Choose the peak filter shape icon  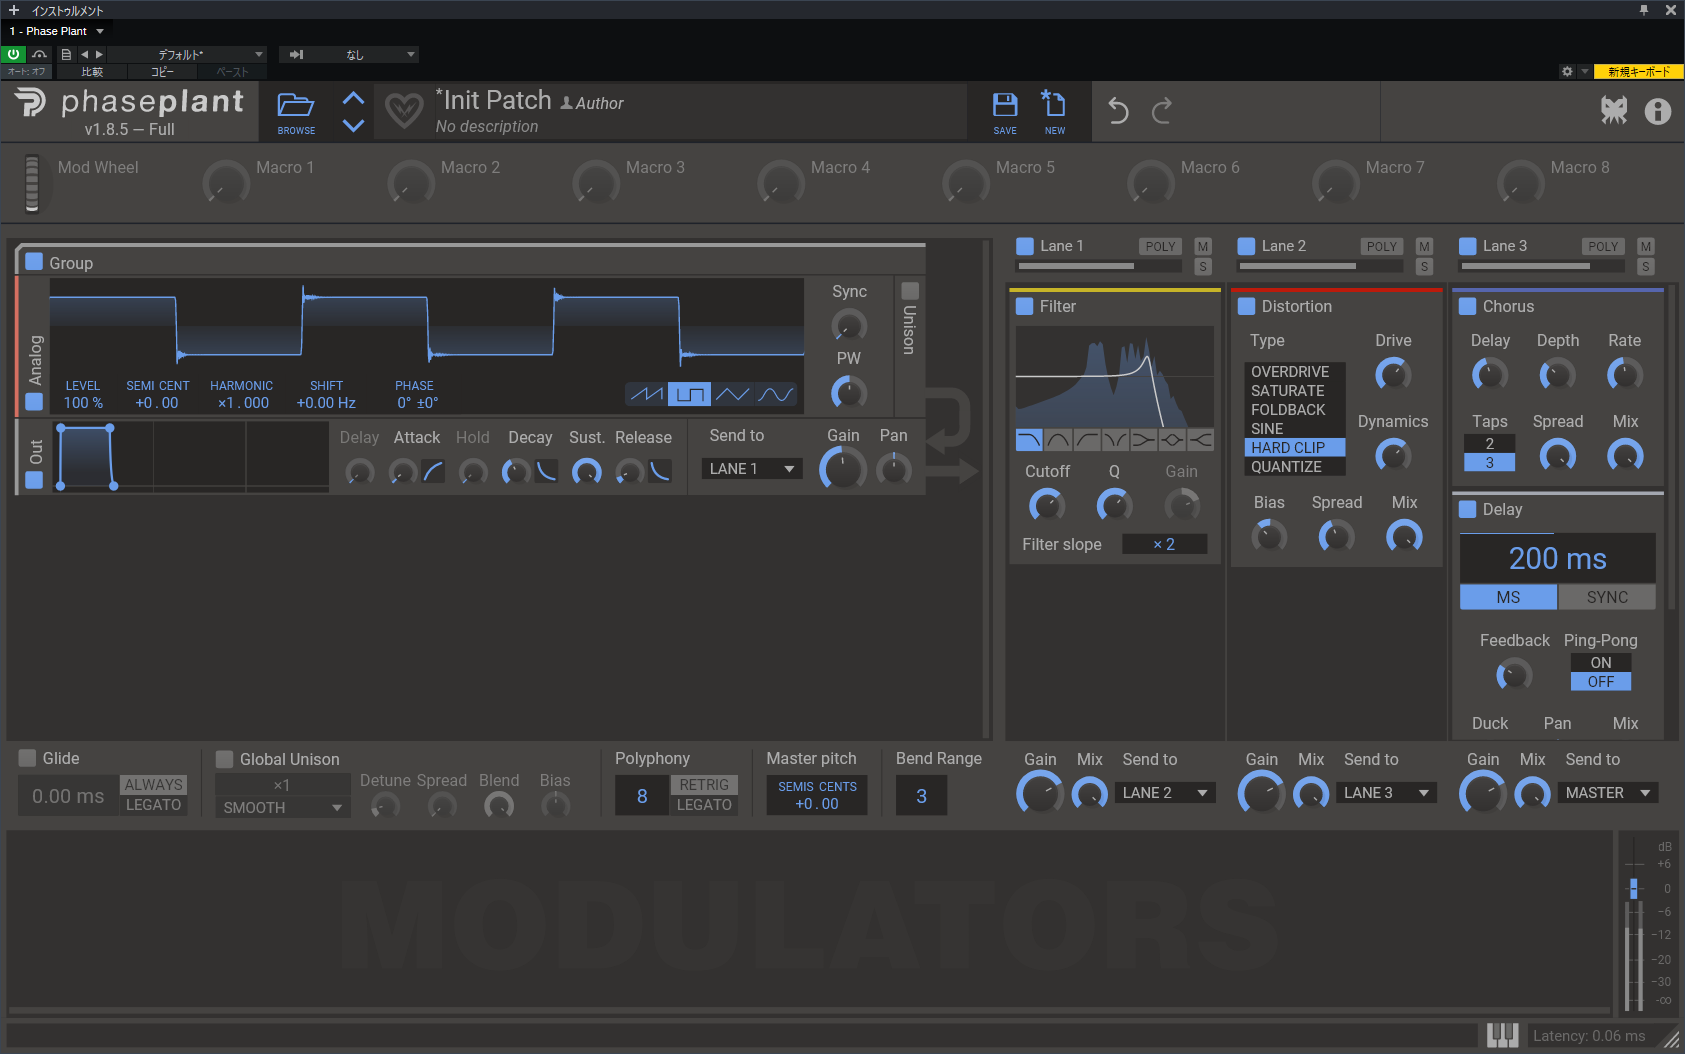coord(1172,440)
